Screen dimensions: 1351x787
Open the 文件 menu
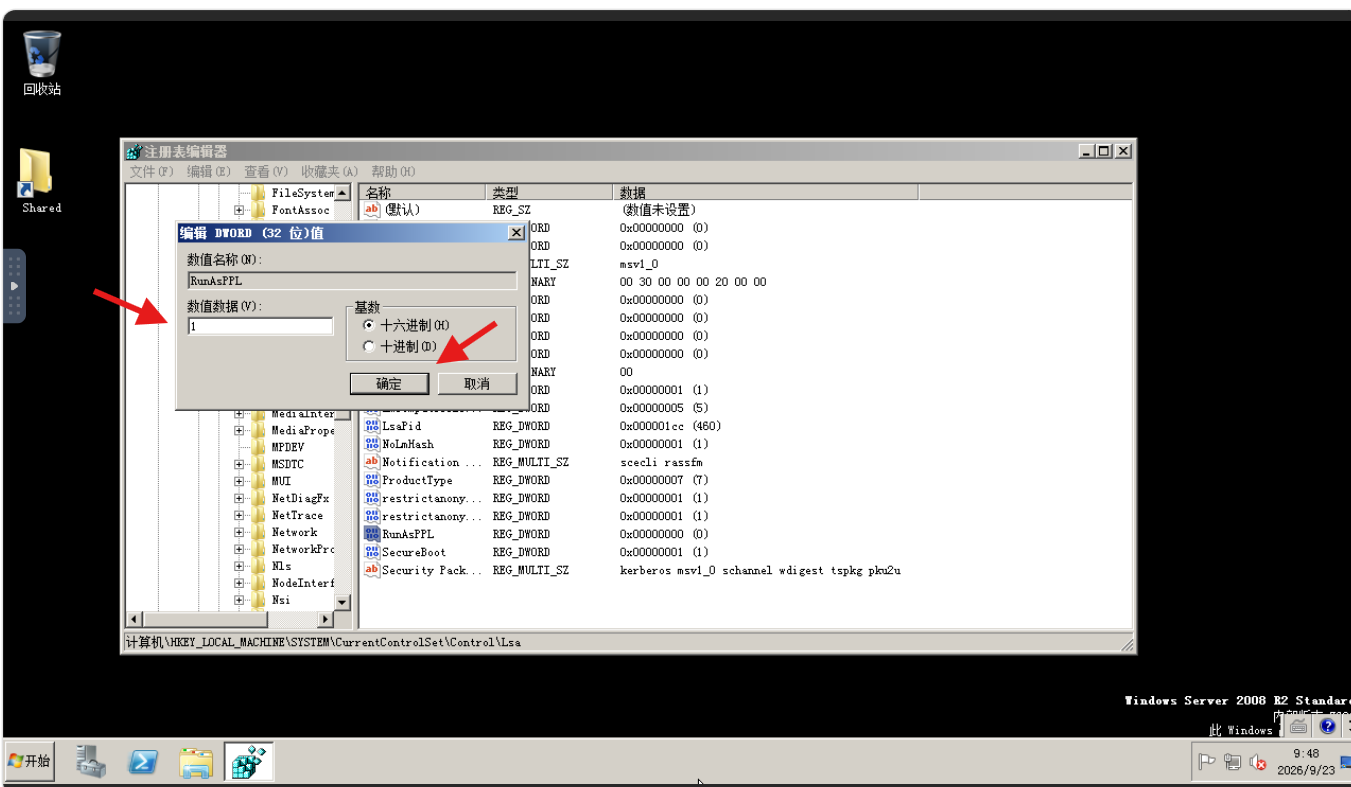(151, 172)
